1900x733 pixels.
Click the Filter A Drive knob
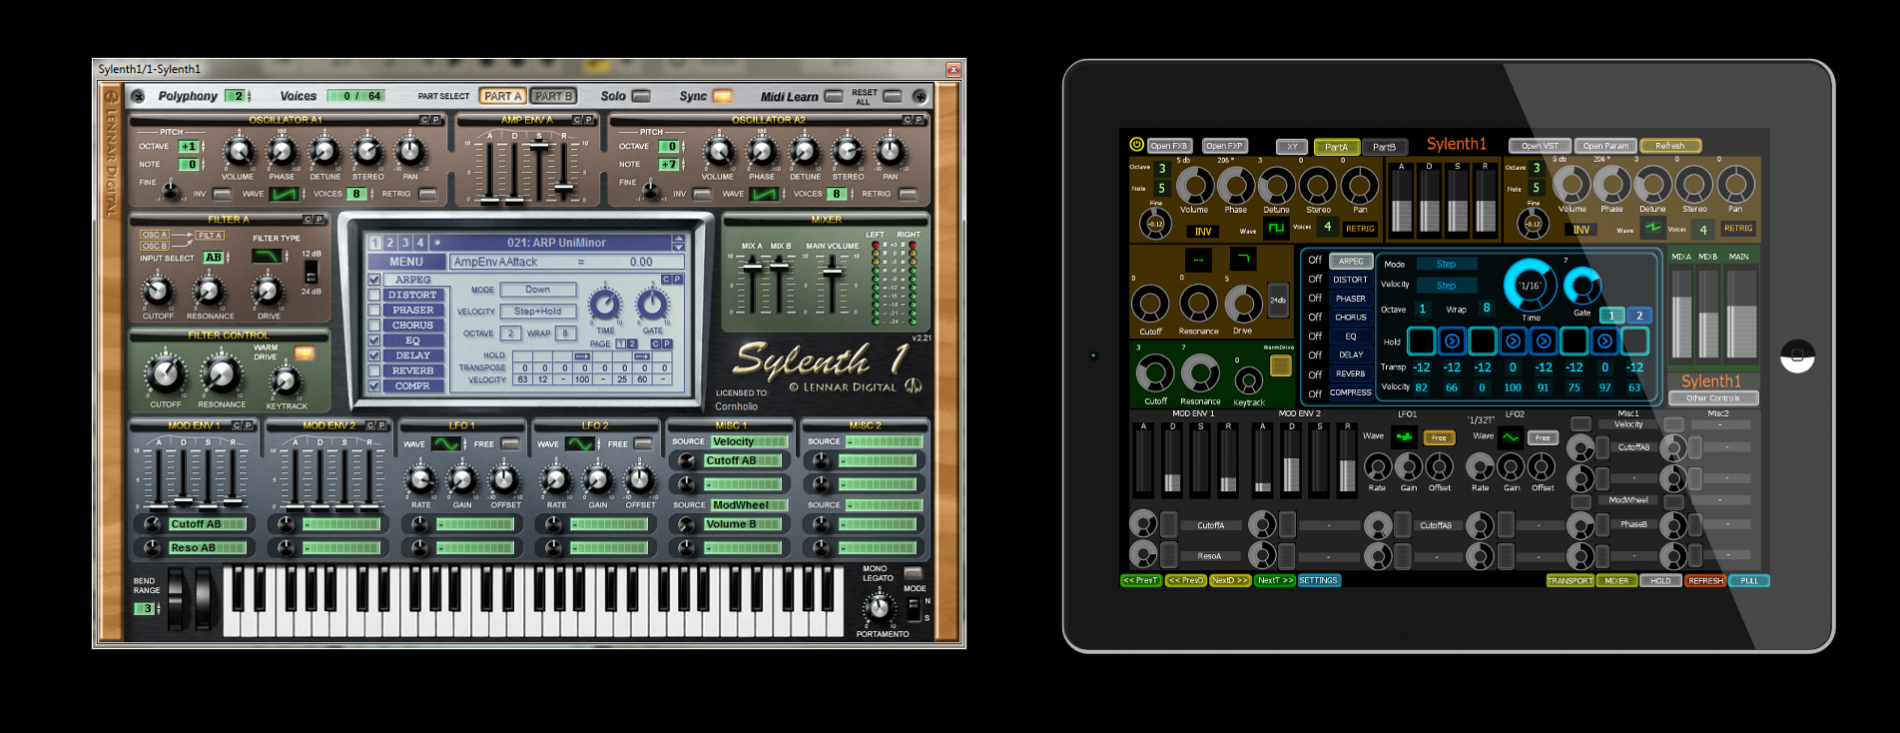tap(267, 293)
